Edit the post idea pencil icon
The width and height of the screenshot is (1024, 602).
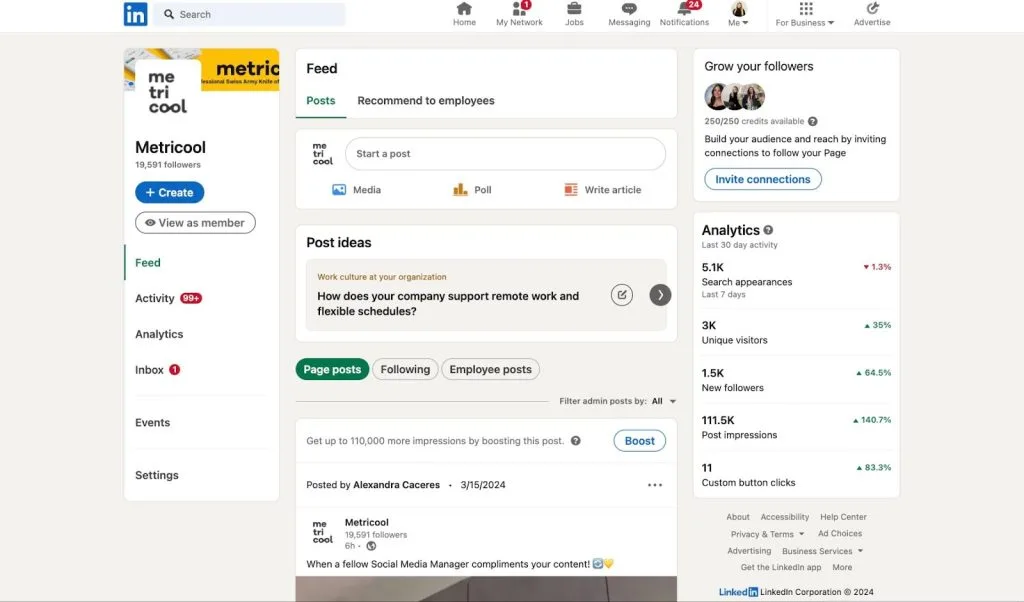coord(622,295)
